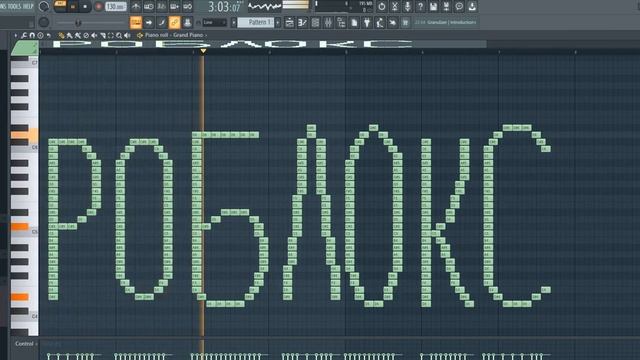Click the 130 tempo field
The image size is (640, 360).
pyautogui.click(x=116, y=7)
